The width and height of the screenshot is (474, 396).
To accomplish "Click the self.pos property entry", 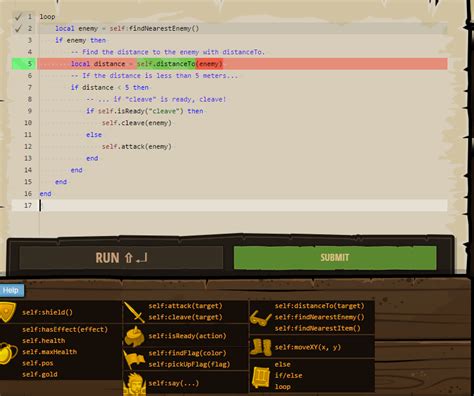I will [38, 363].
